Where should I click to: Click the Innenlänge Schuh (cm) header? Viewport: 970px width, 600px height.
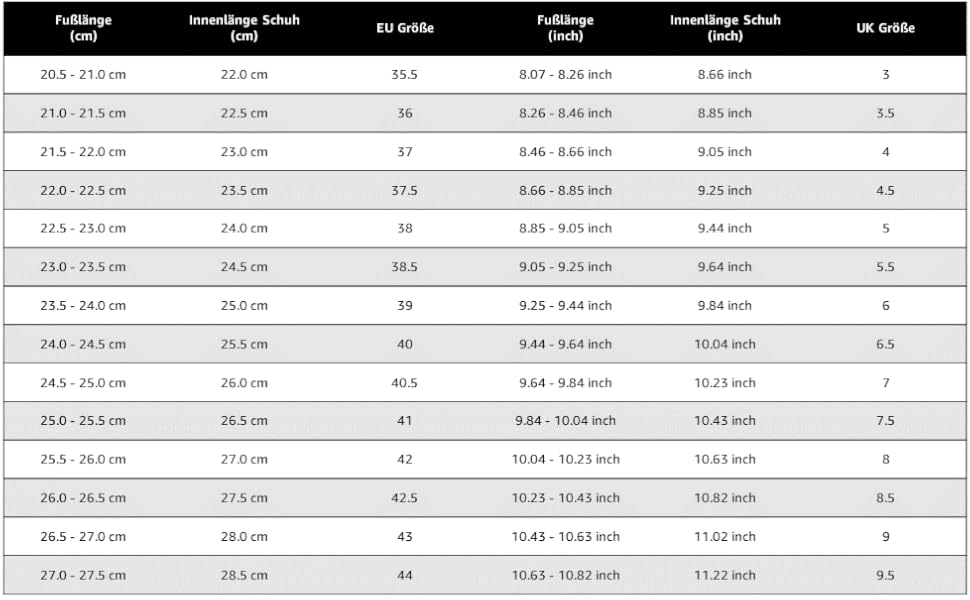click(244, 28)
